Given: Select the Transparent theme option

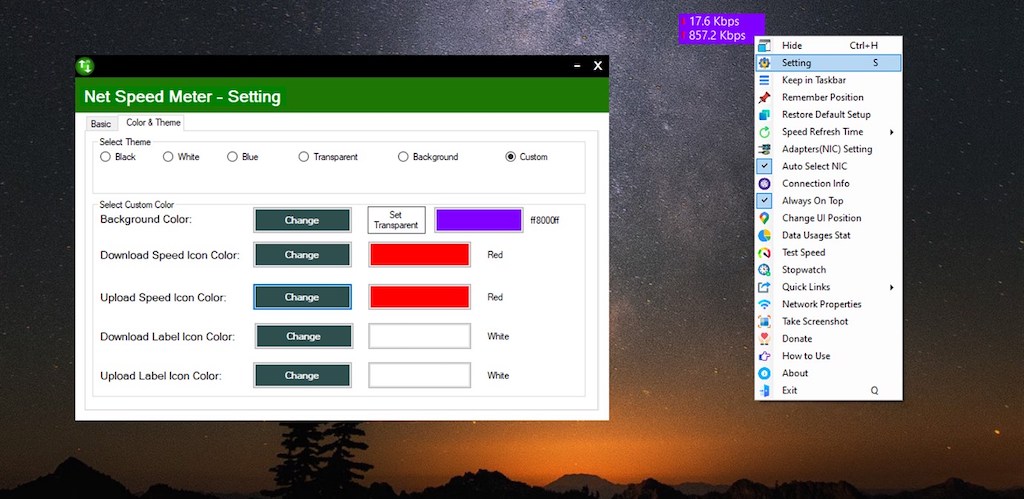Looking at the screenshot, I should coord(303,157).
